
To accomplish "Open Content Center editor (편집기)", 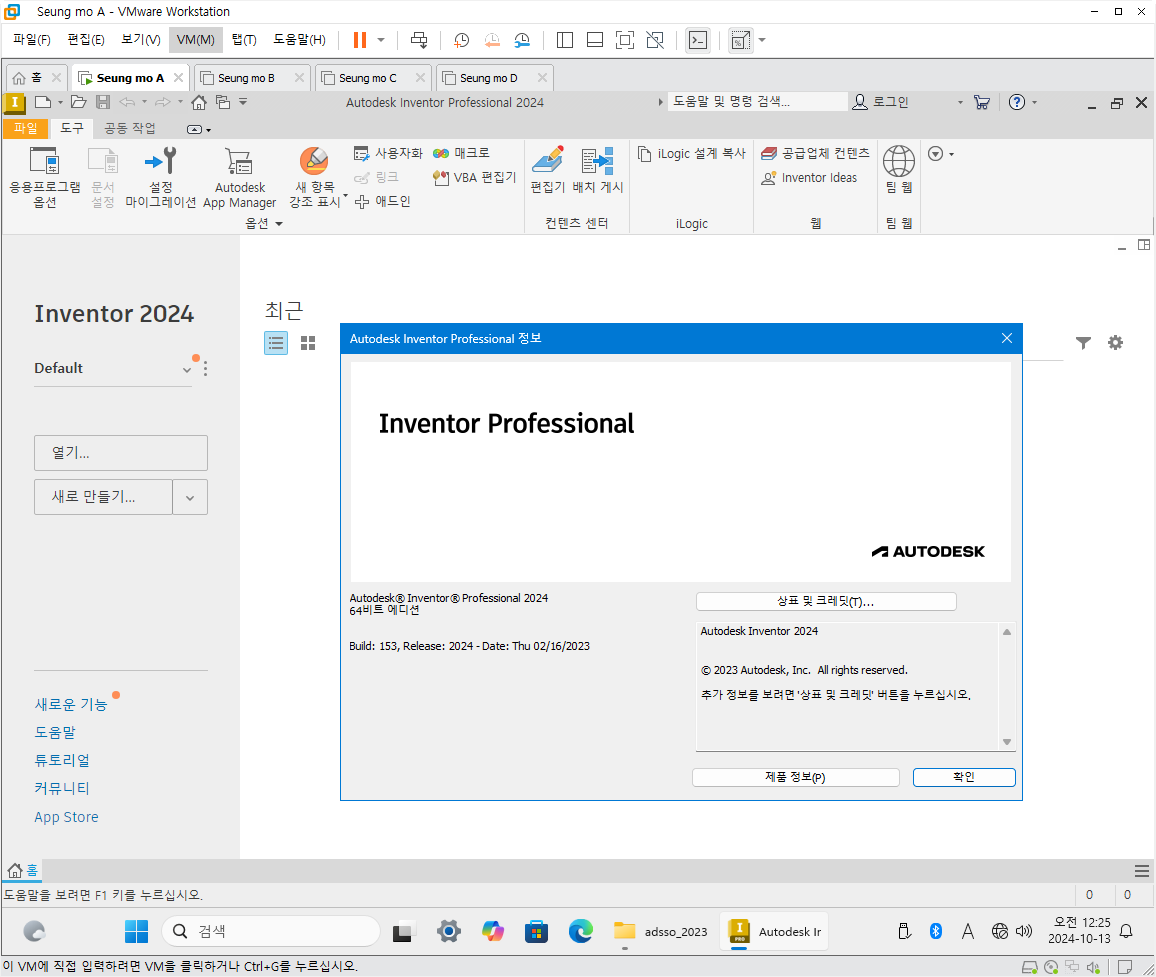I will pyautogui.click(x=548, y=170).
